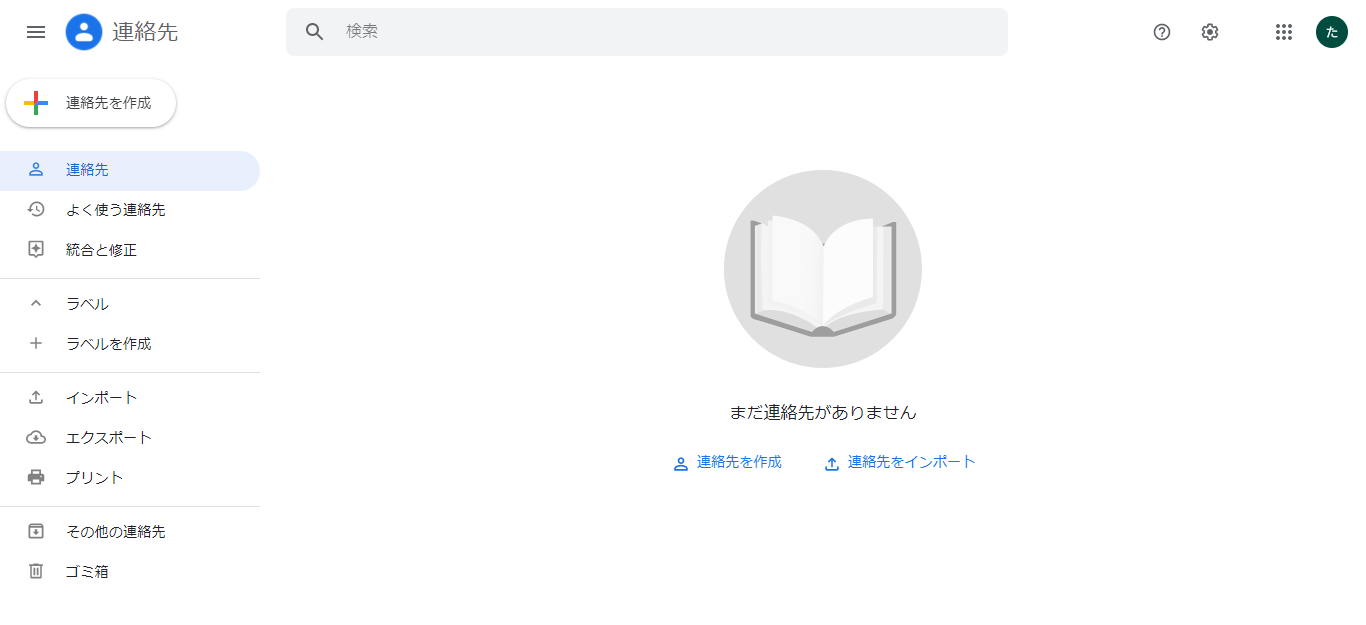
Task: Open 統合と修正
Action: (130, 250)
